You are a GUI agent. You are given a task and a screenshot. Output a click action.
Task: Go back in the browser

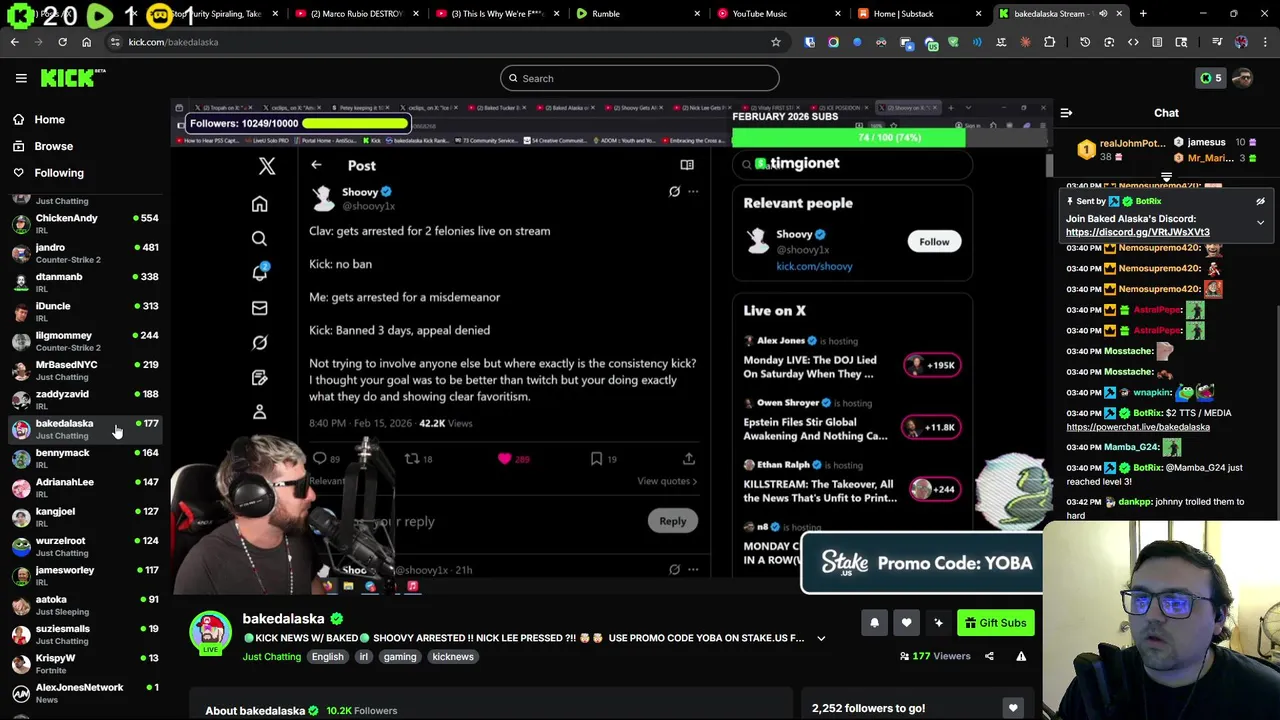pos(14,42)
